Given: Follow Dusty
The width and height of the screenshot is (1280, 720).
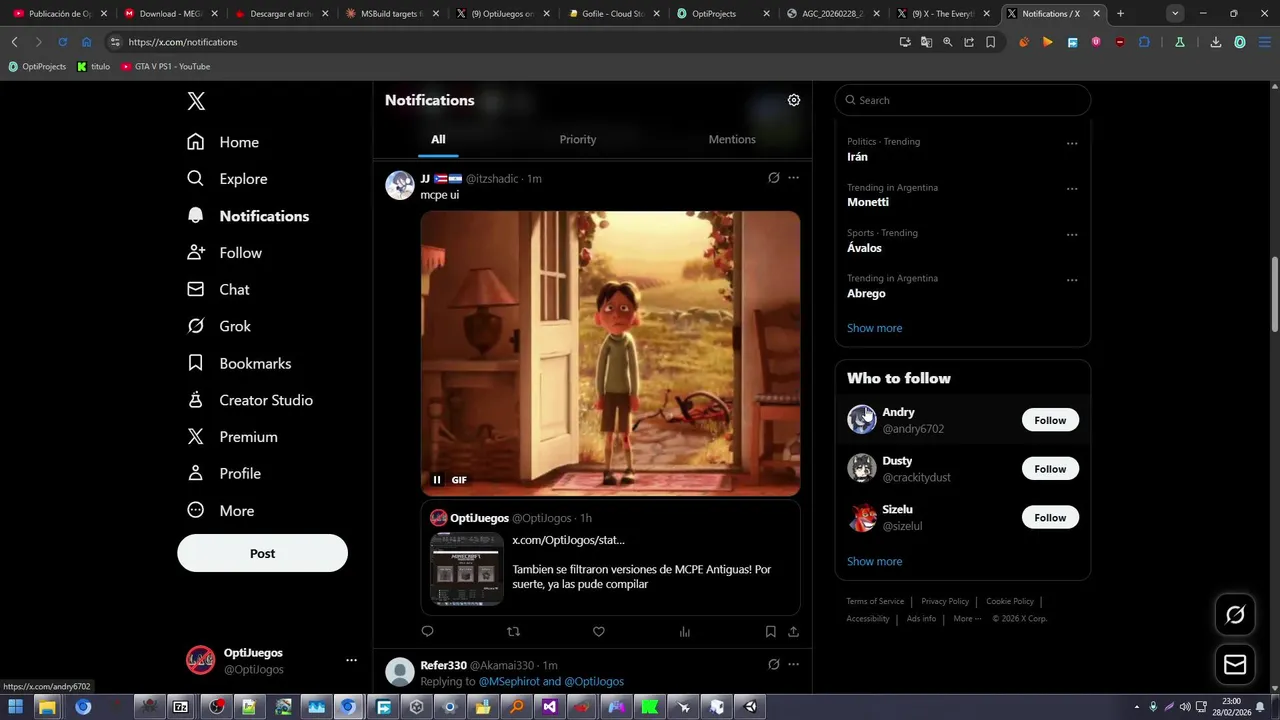Looking at the screenshot, I should (1050, 469).
